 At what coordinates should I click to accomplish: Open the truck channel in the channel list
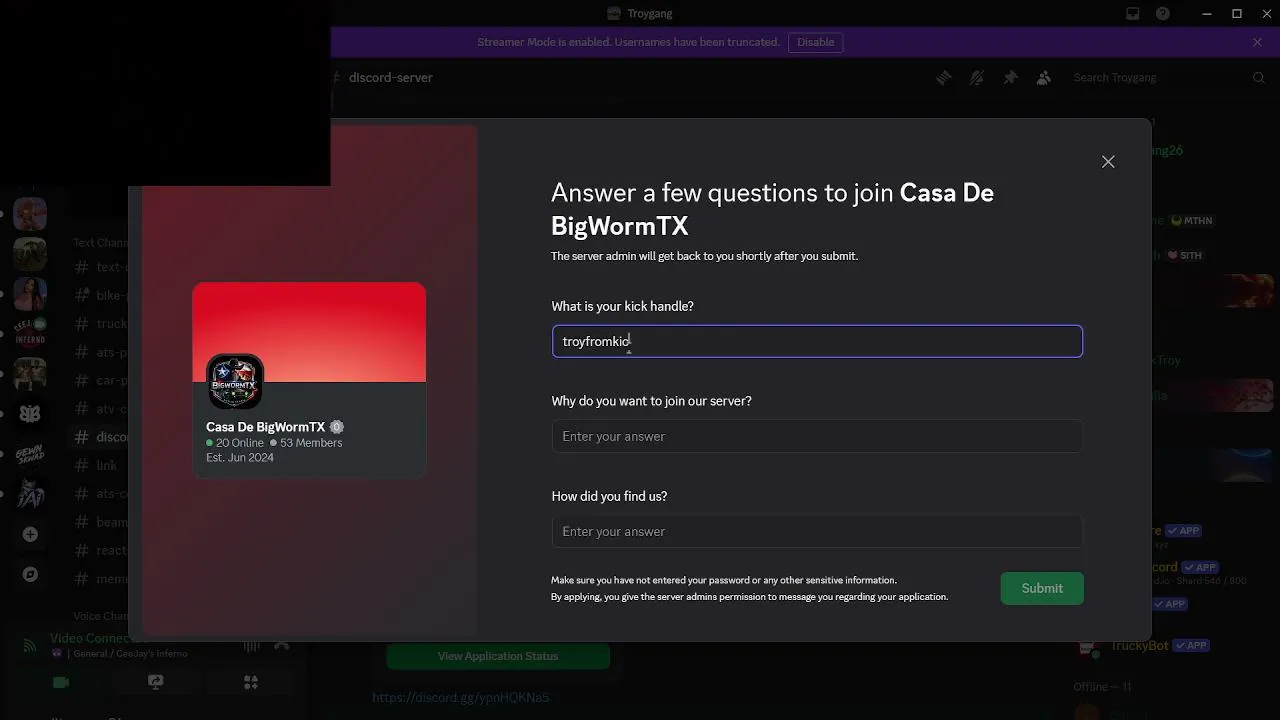100,323
